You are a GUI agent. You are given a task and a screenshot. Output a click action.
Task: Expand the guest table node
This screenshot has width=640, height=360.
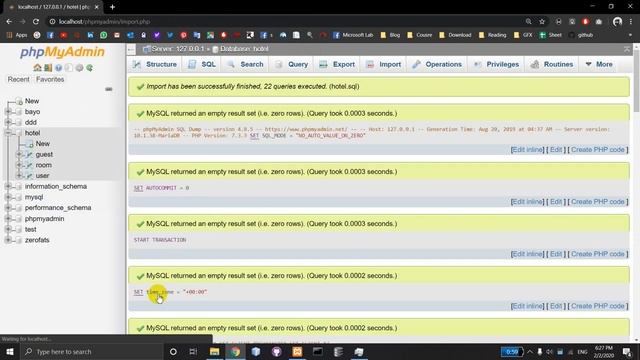click(19, 154)
